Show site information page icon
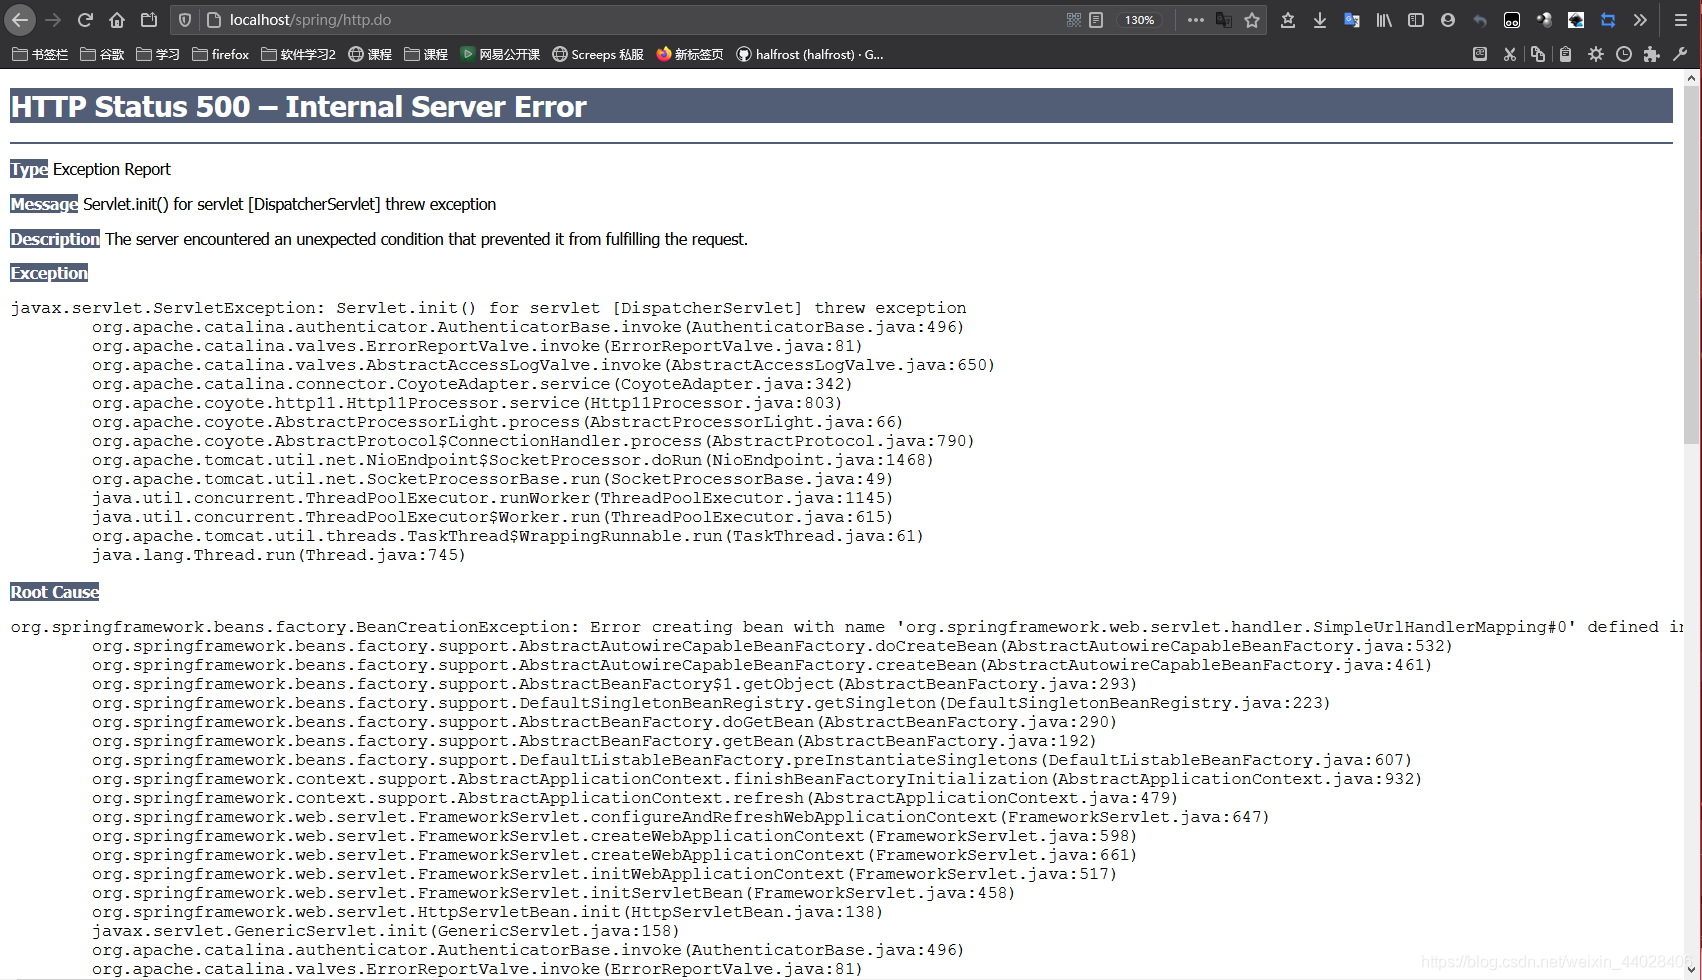Image resolution: width=1702 pixels, height=980 pixels. click(213, 20)
